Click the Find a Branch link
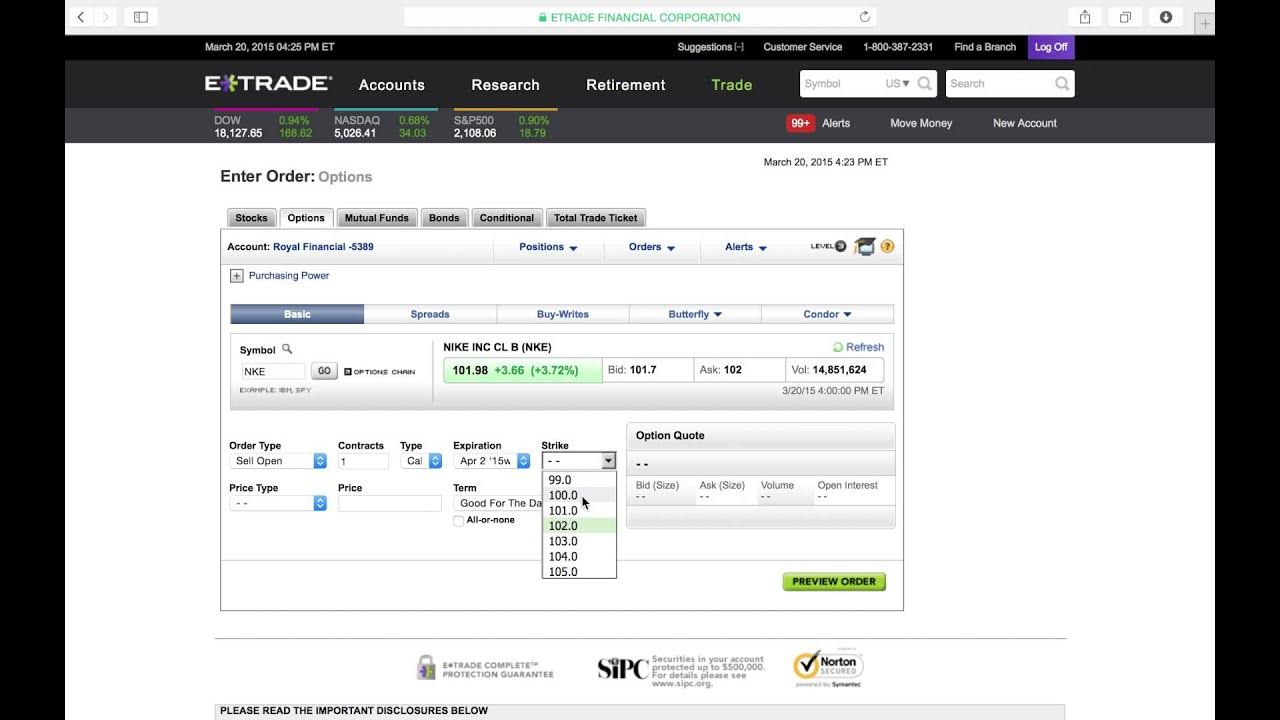 985,47
